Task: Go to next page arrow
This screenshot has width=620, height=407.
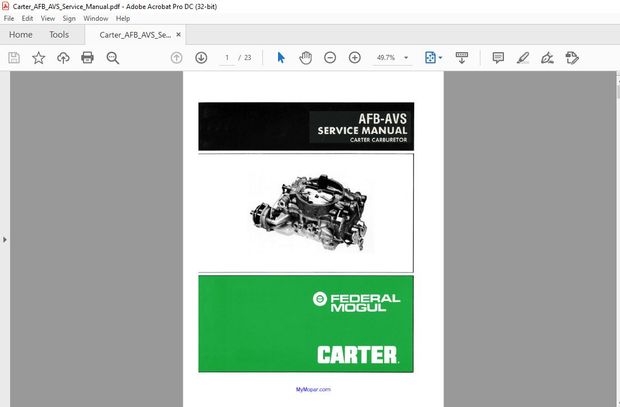Action: pyautogui.click(x=201, y=58)
